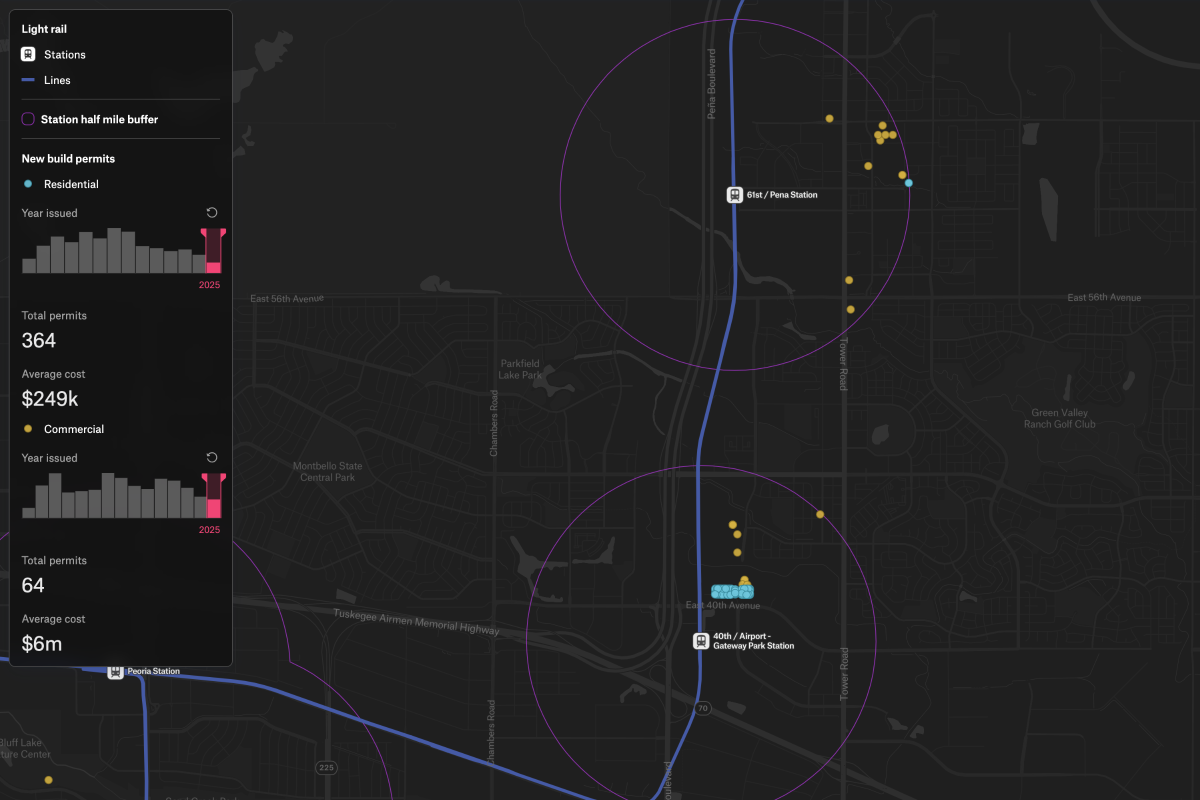
Task: Click the Stations legend train icon
Action: pos(28,54)
